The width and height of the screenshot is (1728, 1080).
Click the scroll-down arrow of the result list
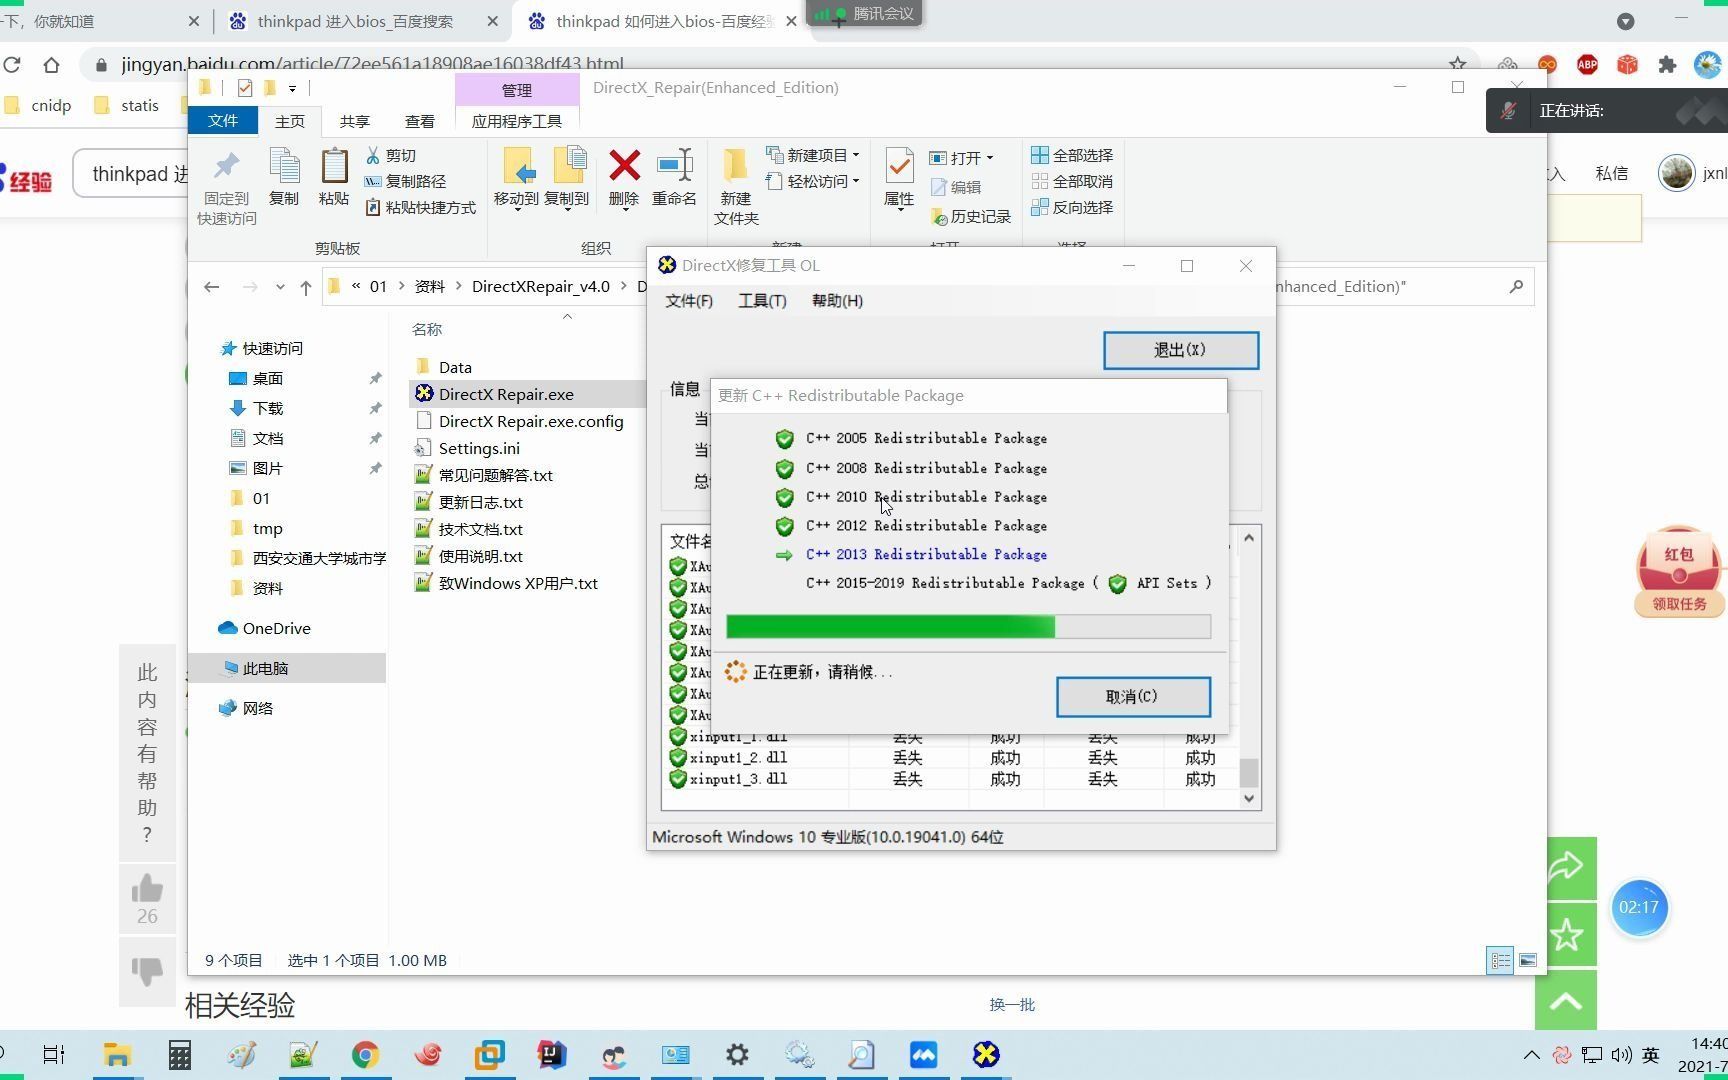(1248, 798)
